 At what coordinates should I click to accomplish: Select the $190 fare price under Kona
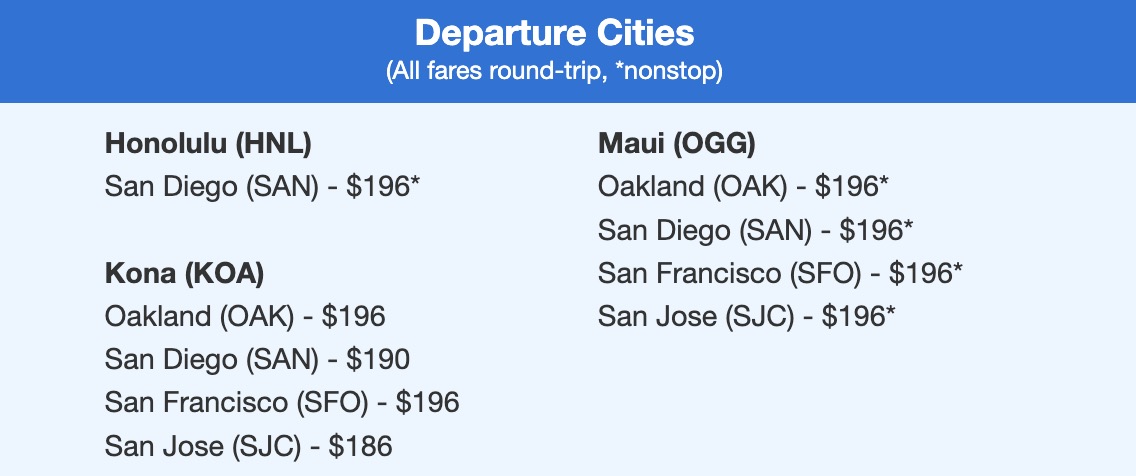377,360
